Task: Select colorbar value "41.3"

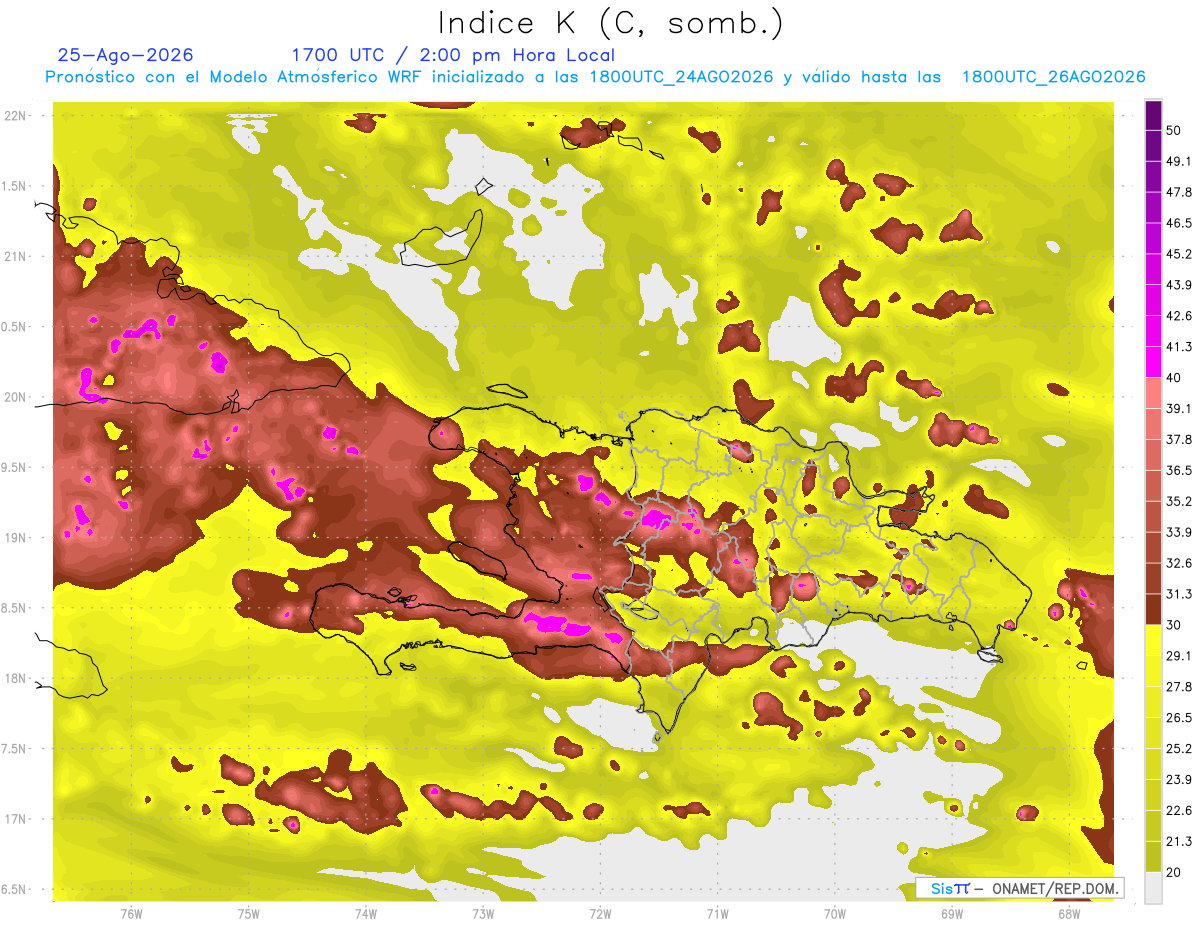Action: pos(1180,347)
